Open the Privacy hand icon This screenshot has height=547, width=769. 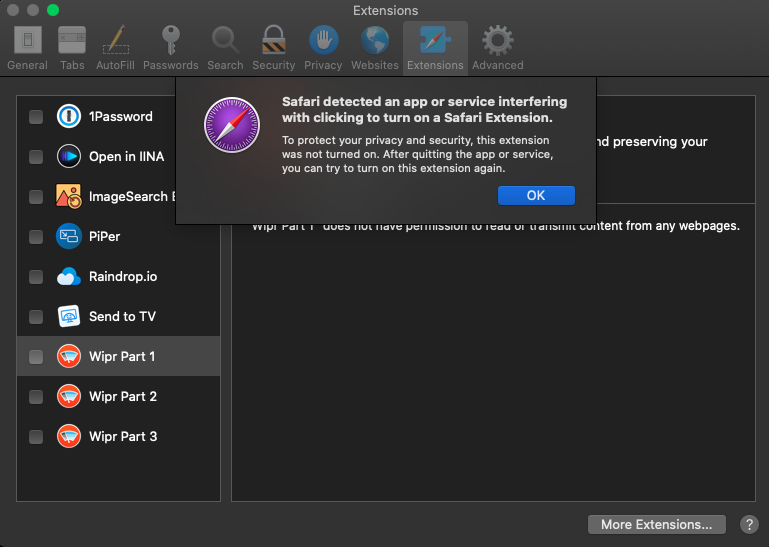click(x=324, y=40)
